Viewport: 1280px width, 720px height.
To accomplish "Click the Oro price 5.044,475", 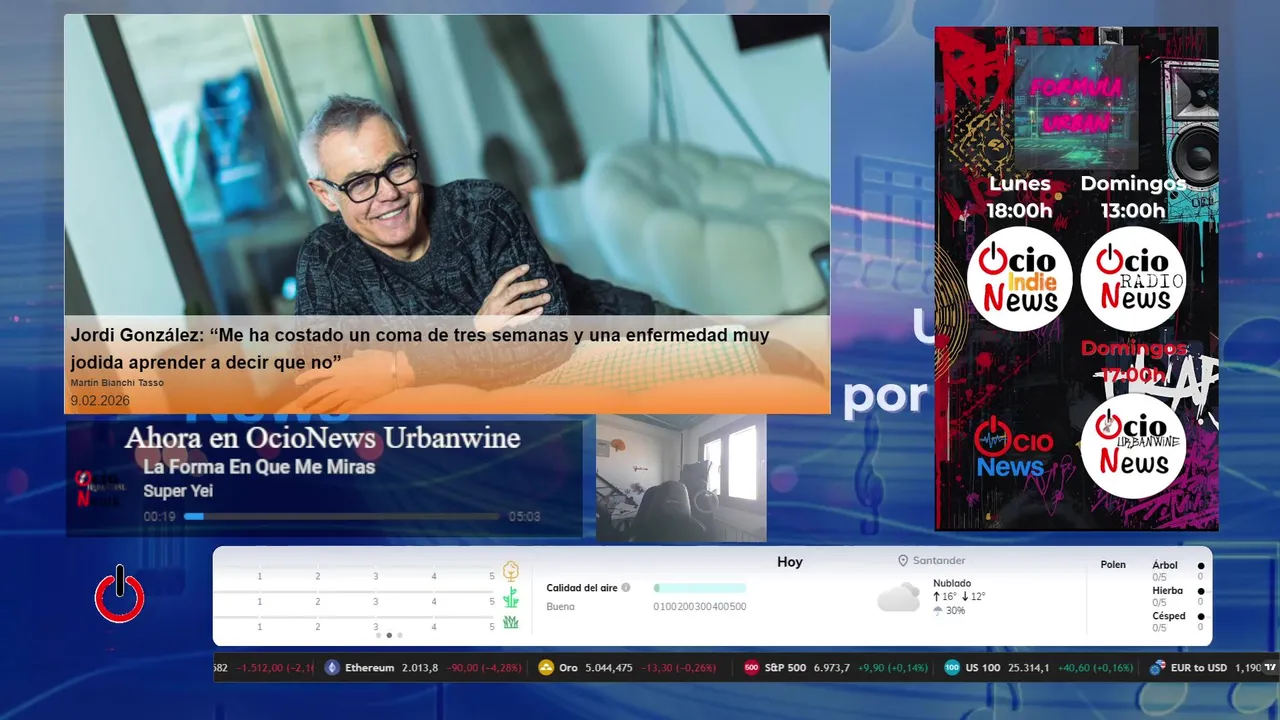I will click(608, 668).
